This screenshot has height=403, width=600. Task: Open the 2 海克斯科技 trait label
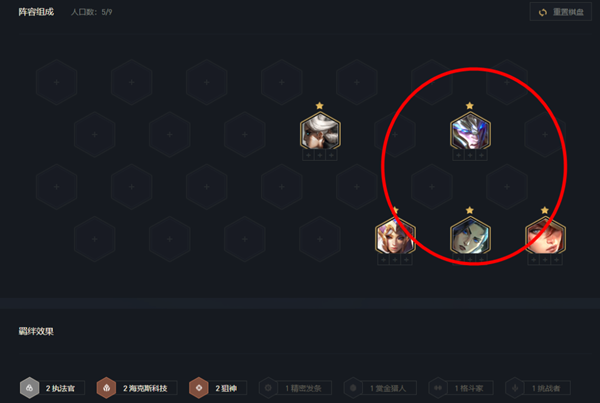(145, 388)
